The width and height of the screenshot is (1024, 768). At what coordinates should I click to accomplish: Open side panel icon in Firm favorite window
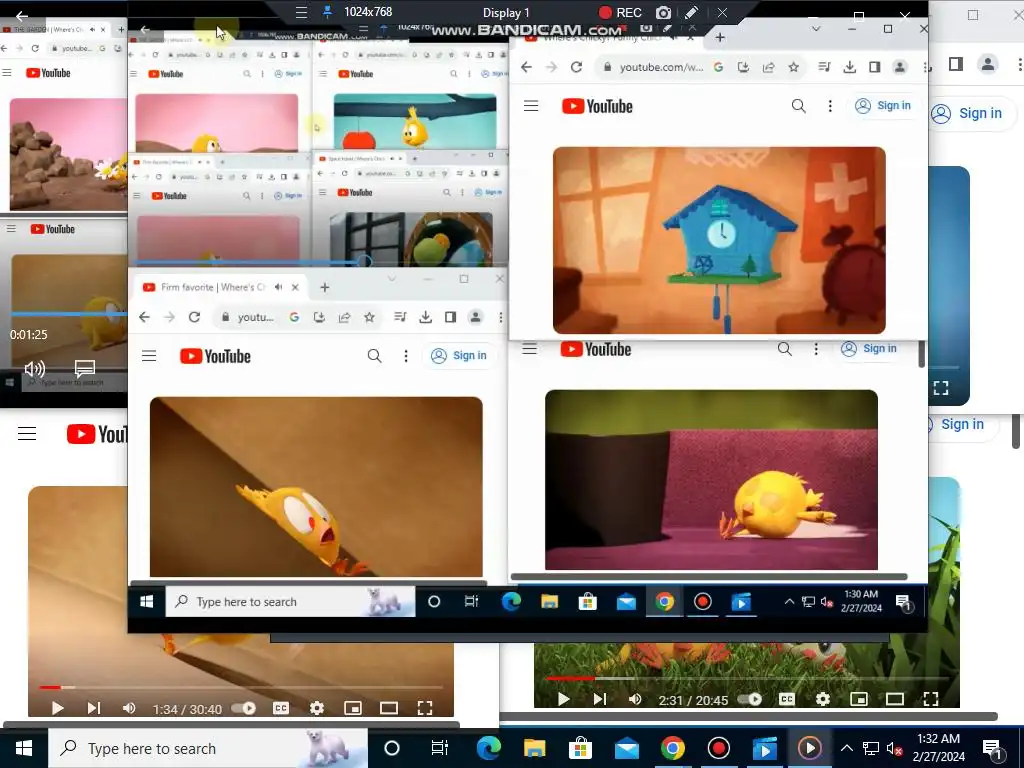[450, 317]
